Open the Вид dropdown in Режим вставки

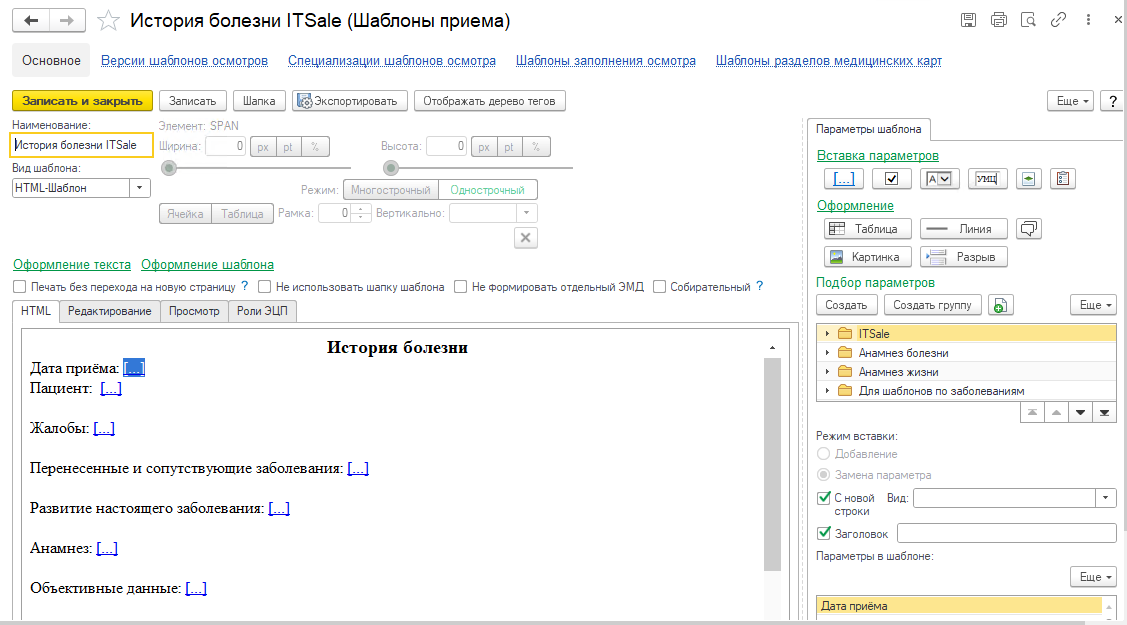click(1105, 498)
